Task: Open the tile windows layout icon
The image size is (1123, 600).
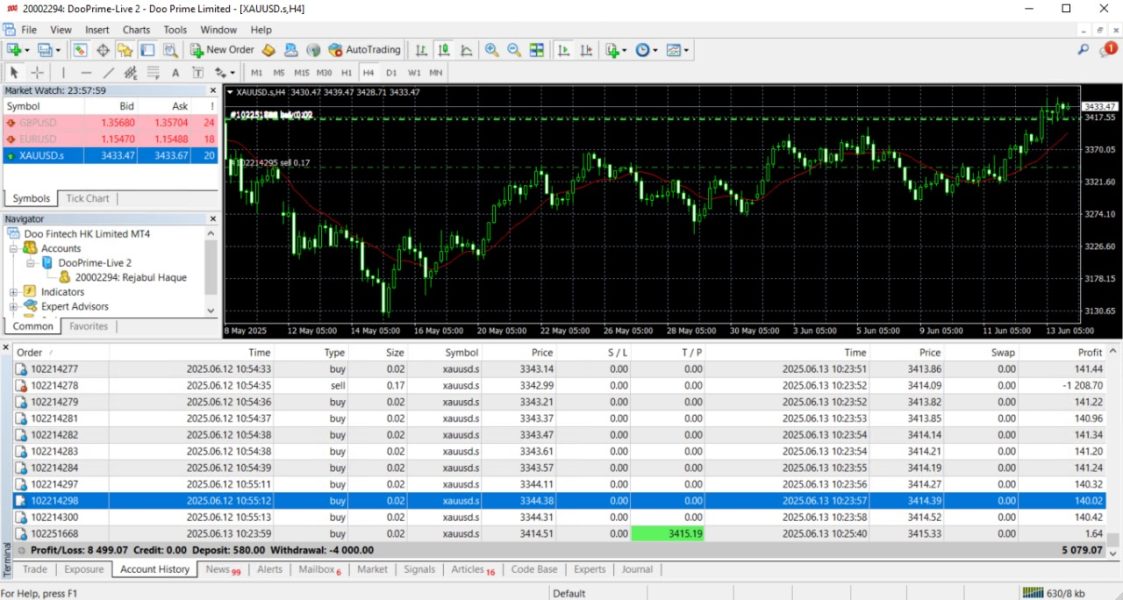Action: click(x=537, y=50)
